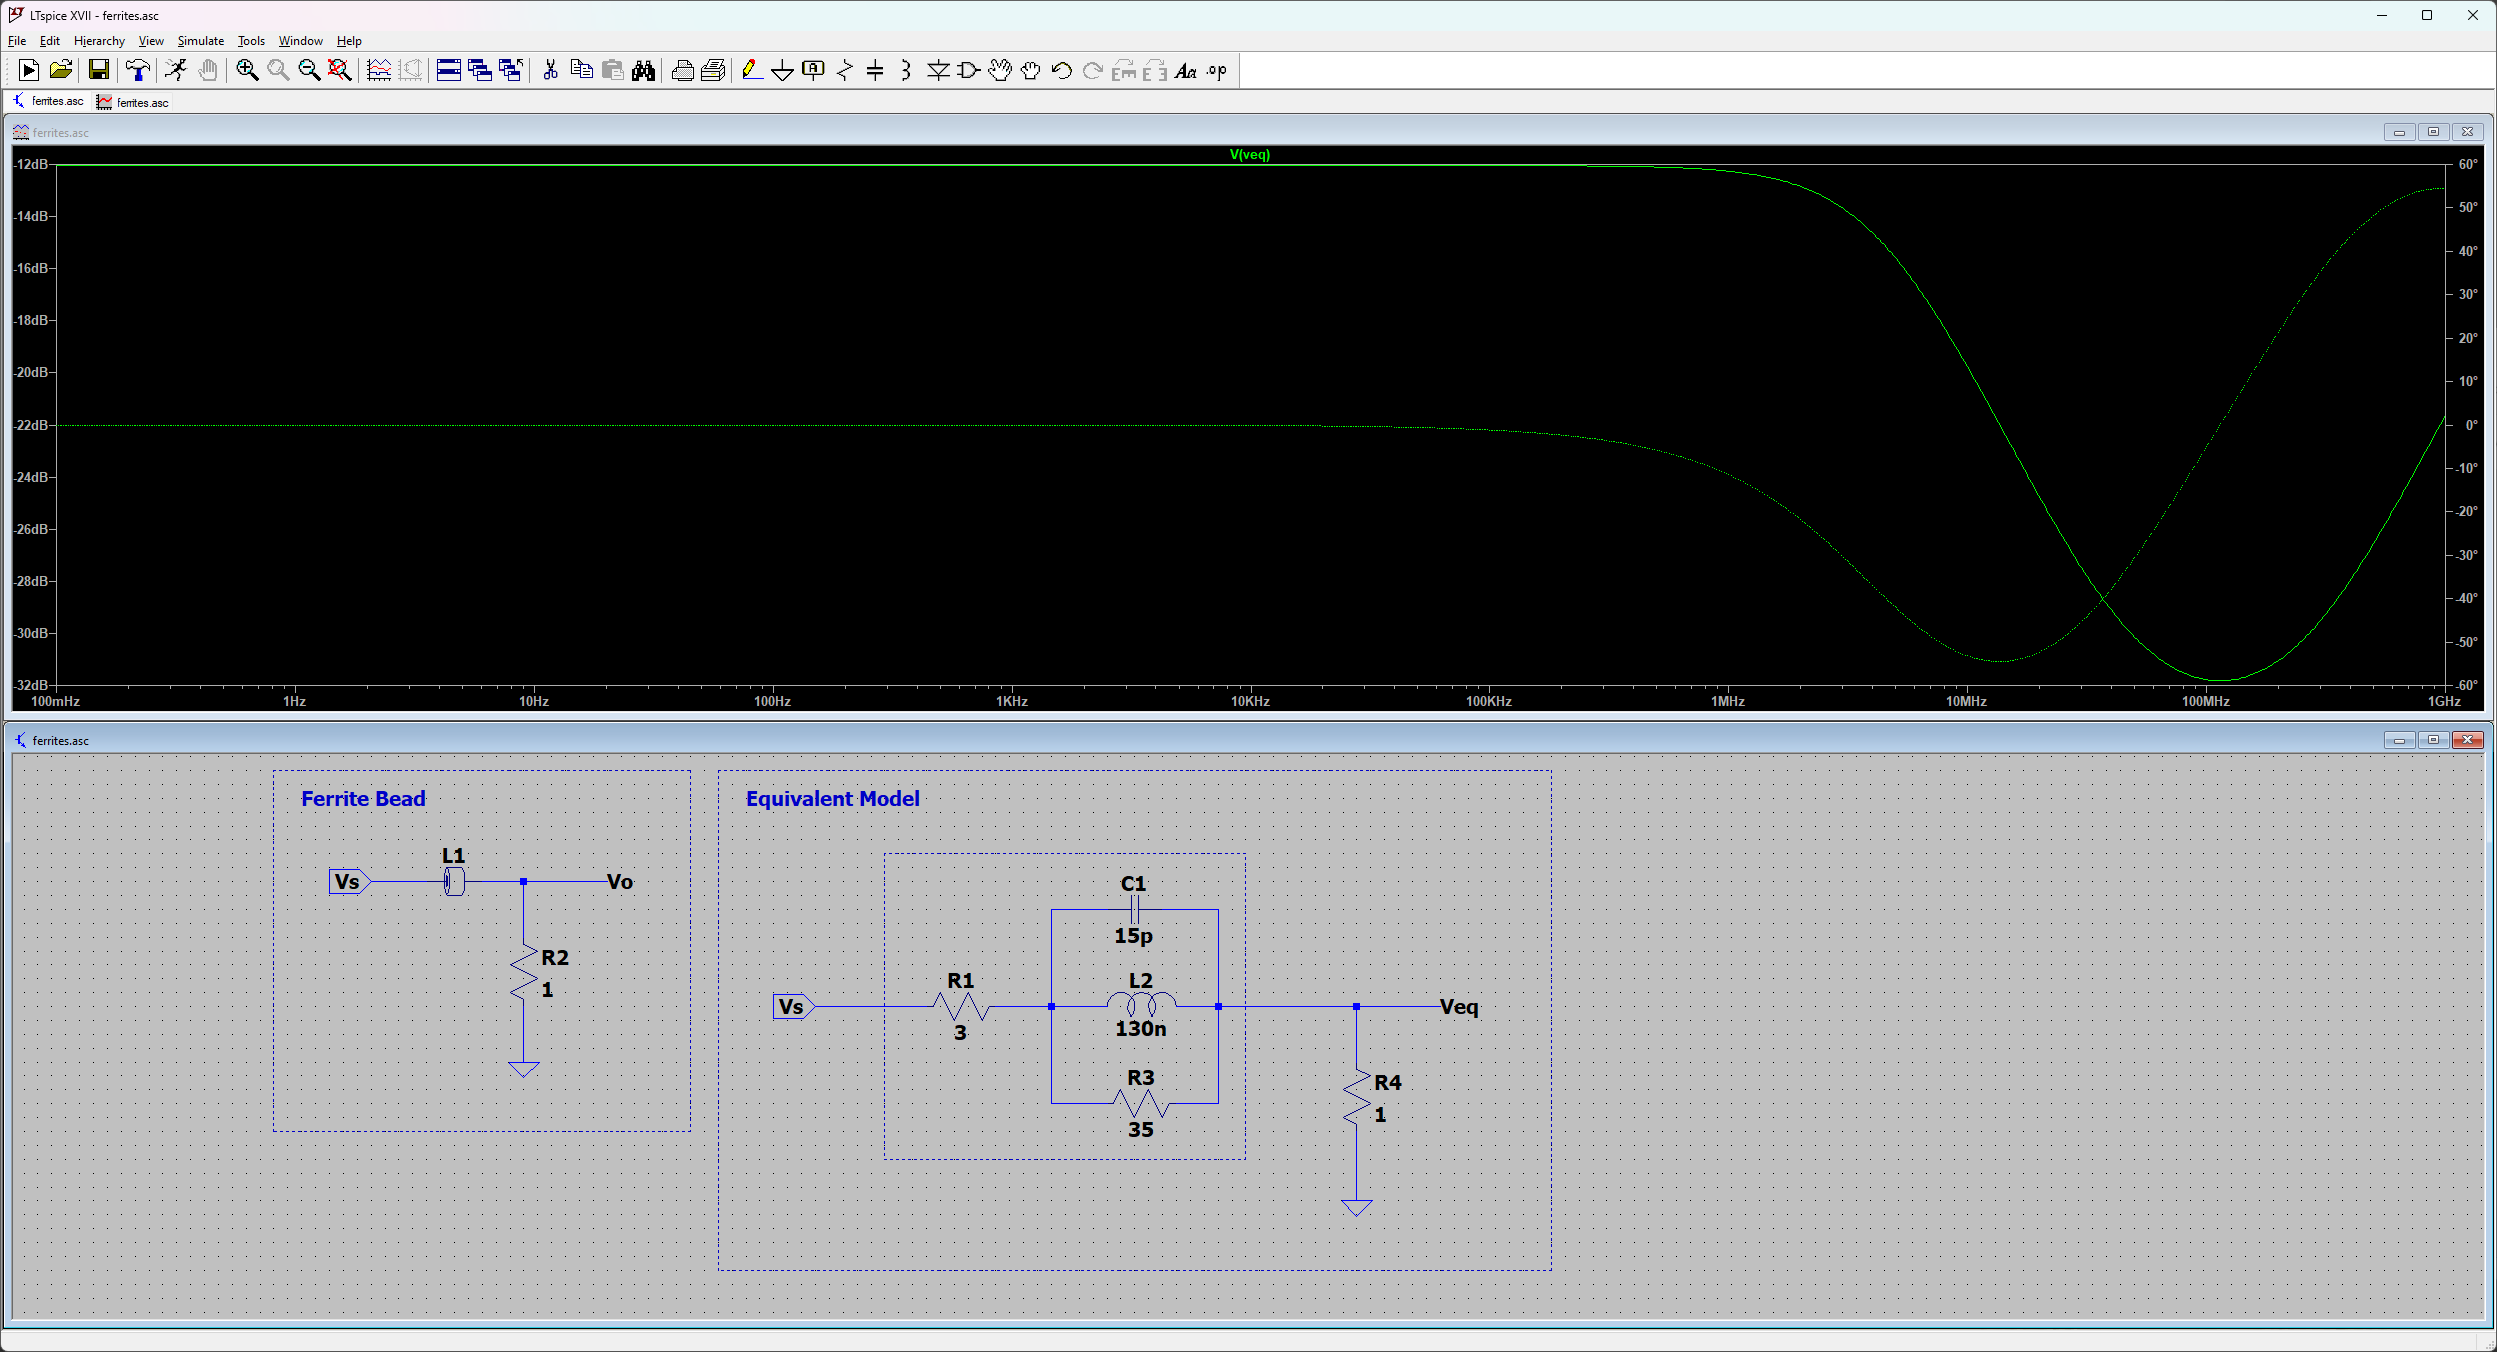
Task: Select resistor R3 symbol
Action: point(1141,1104)
